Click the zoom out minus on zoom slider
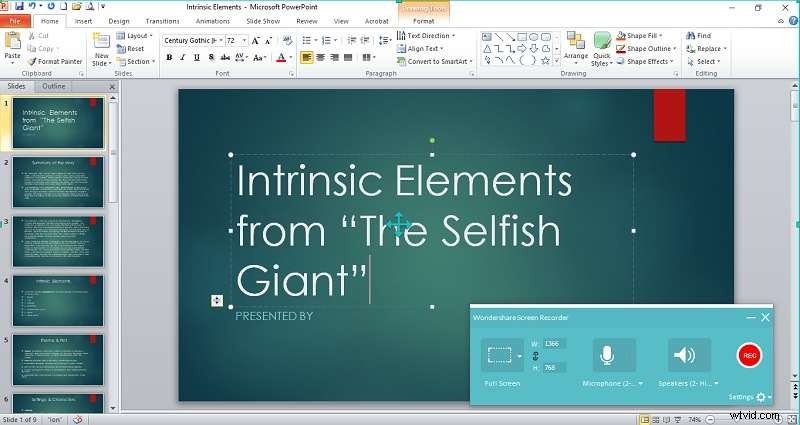The height and width of the screenshot is (425, 800). tap(711, 419)
